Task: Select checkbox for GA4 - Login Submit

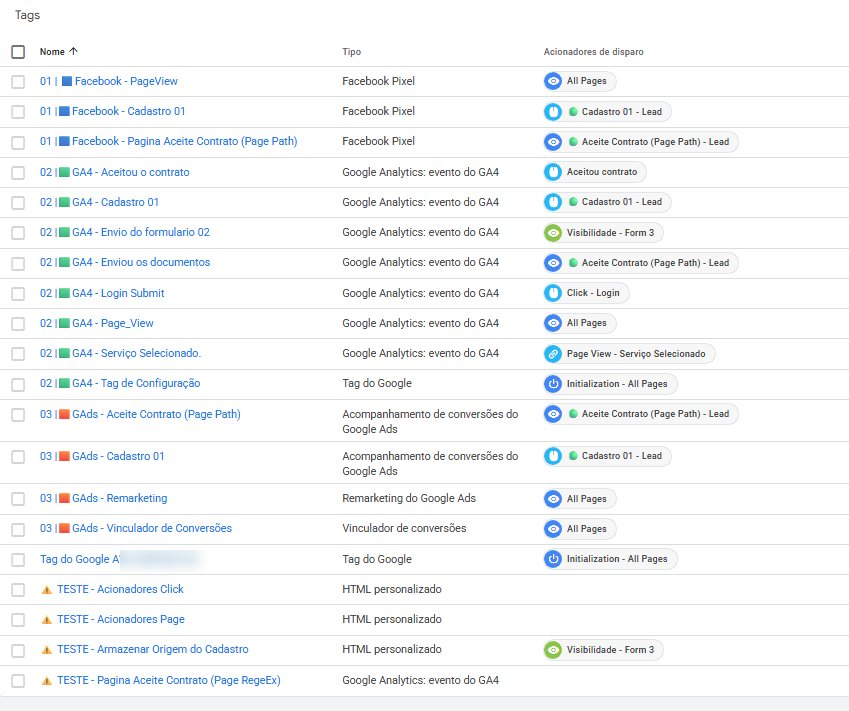Action: tap(18, 293)
